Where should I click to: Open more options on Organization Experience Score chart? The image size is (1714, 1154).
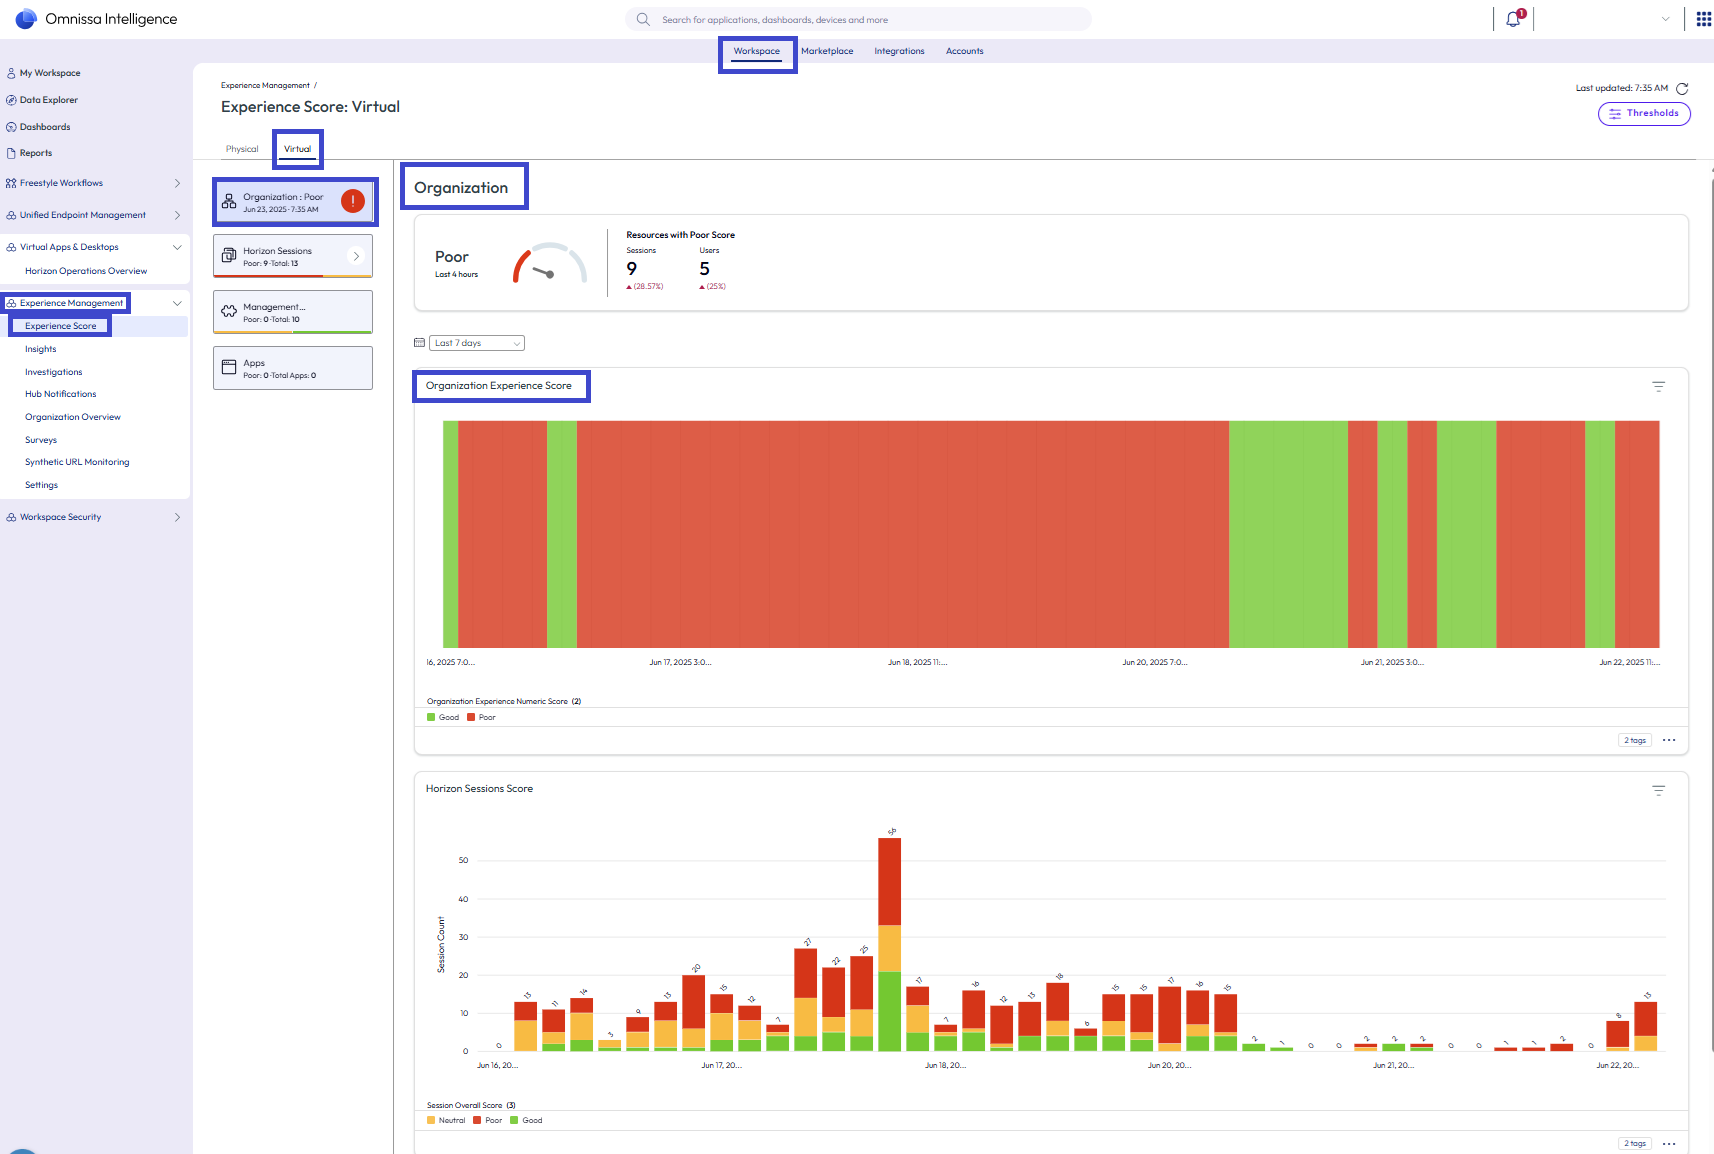click(1669, 740)
